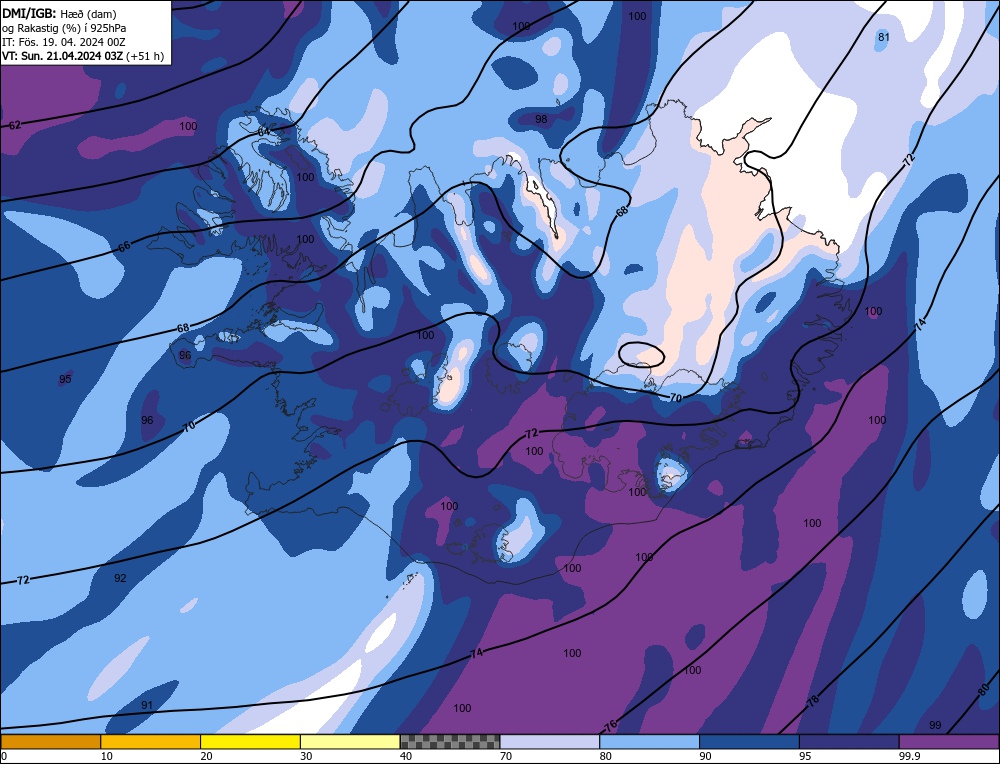The height and width of the screenshot is (764, 1000).
Task: Click the medium blue 90–95 legend swatch
Action: pyautogui.click(x=749, y=742)
